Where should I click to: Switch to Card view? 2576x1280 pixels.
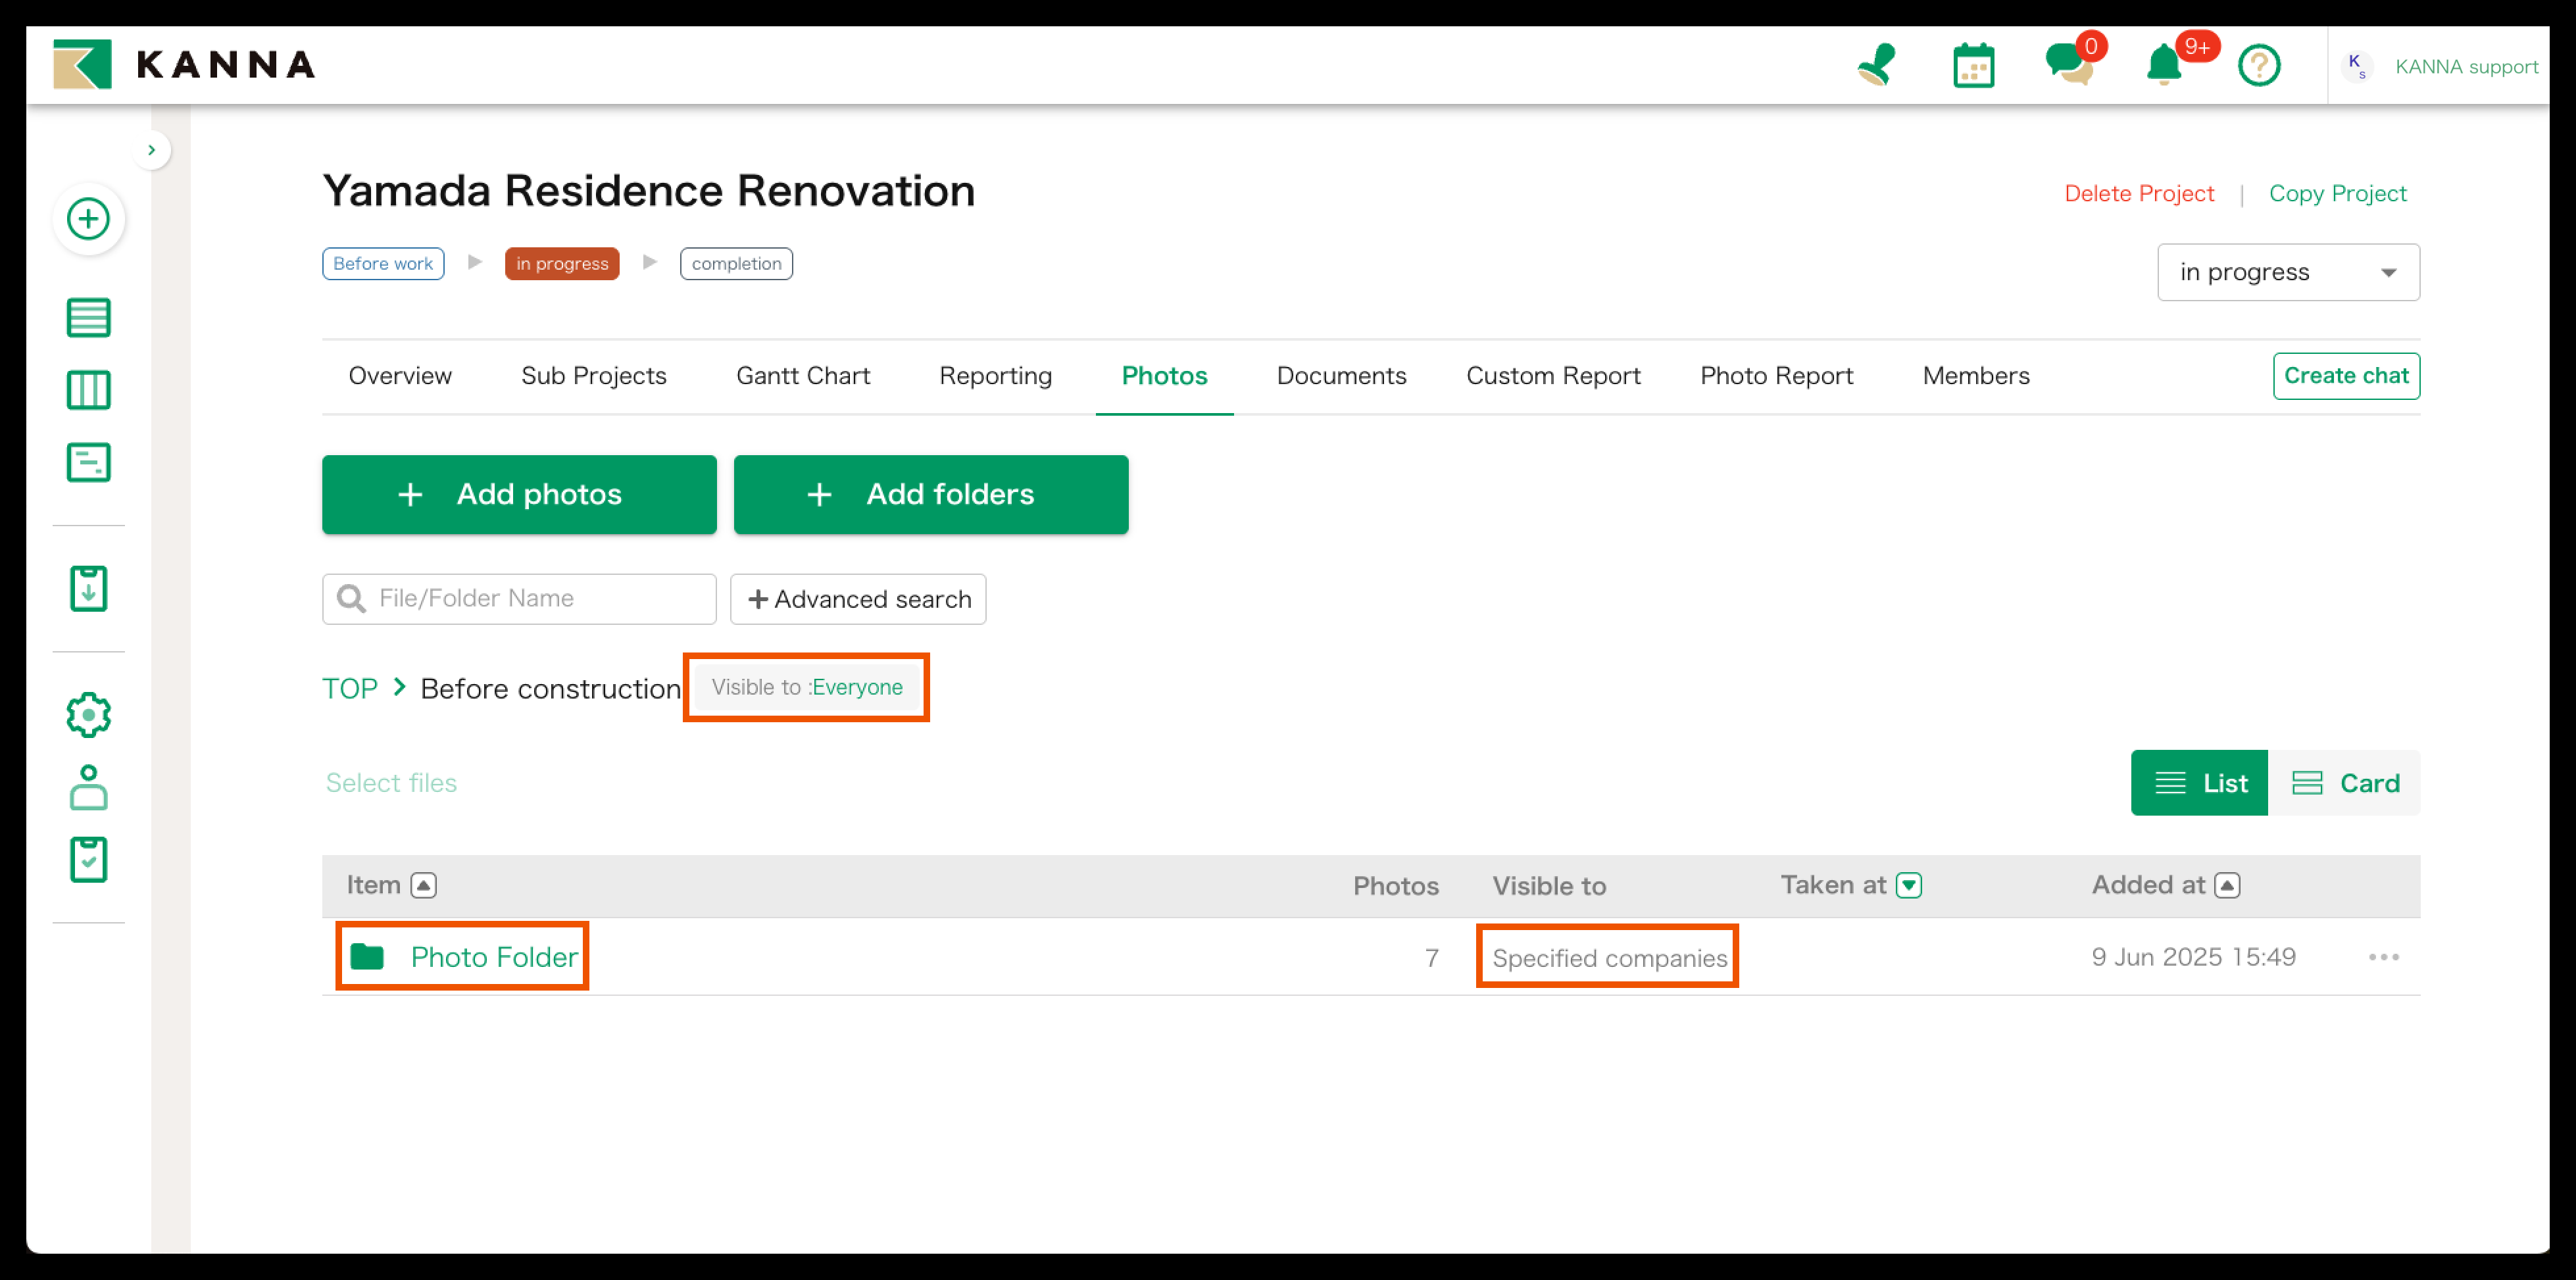2344,783
